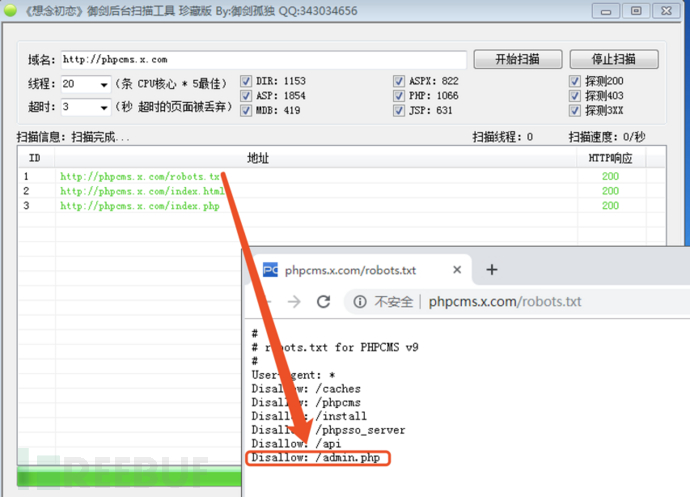Image resolution: width=690 pixels, height=497 pixels.
Task: Click the 200 response for row 2
Action: pos(610,191)
